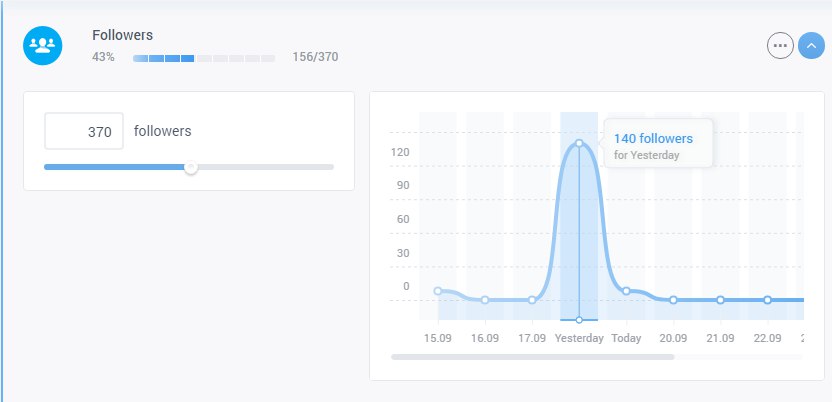Click the Yesterday peak data point
Viewport: 832px width, 402px height.
click(x=579, y=143)
